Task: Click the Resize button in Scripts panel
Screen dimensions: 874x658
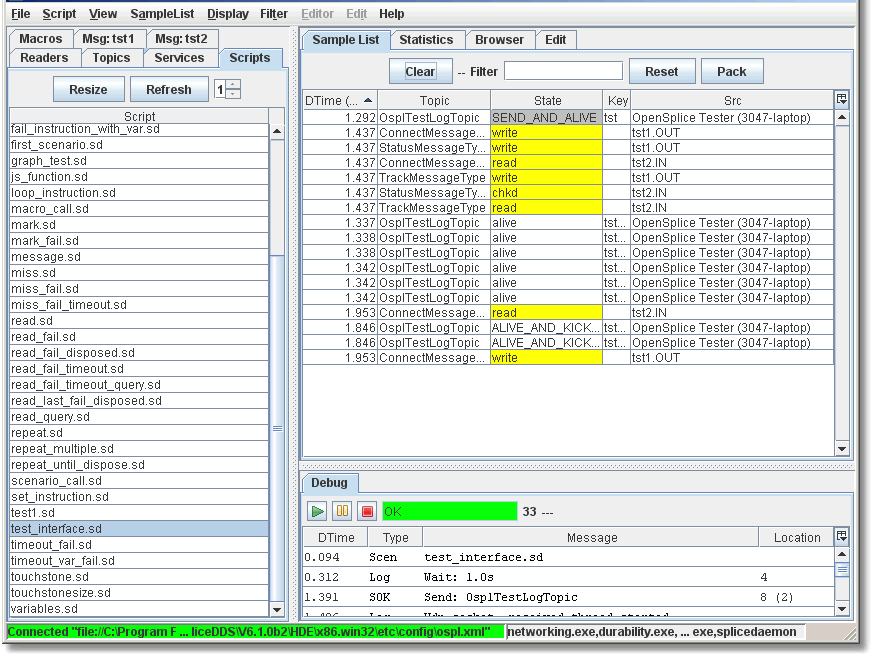Action: click(x=88, y=89)
